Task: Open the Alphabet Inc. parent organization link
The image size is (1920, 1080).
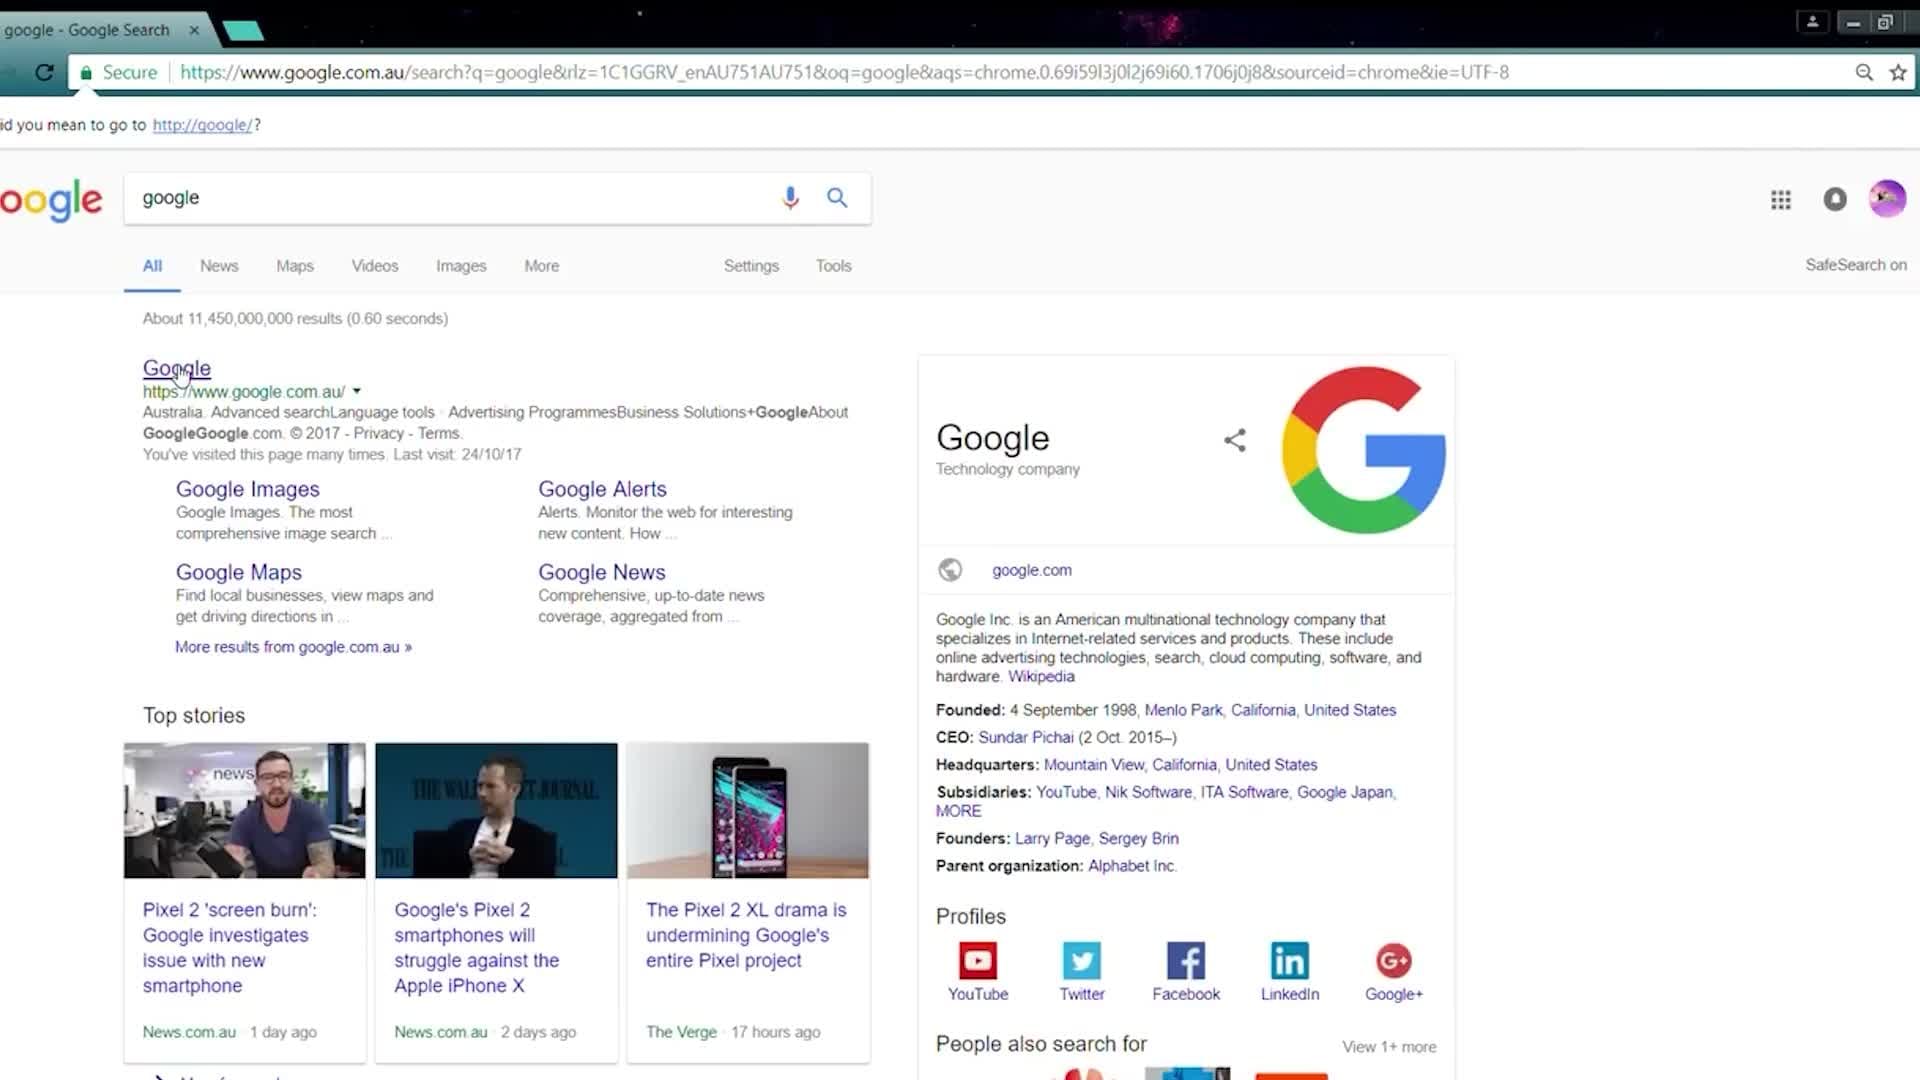Action: click(1132, 866)
